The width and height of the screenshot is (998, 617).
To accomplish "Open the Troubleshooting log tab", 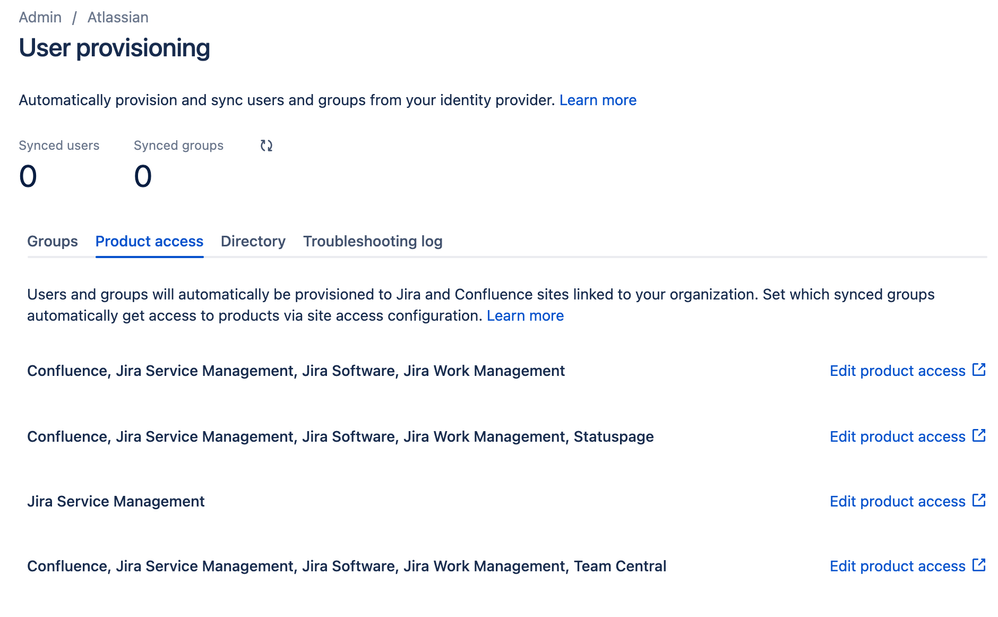I will (372, 241).
